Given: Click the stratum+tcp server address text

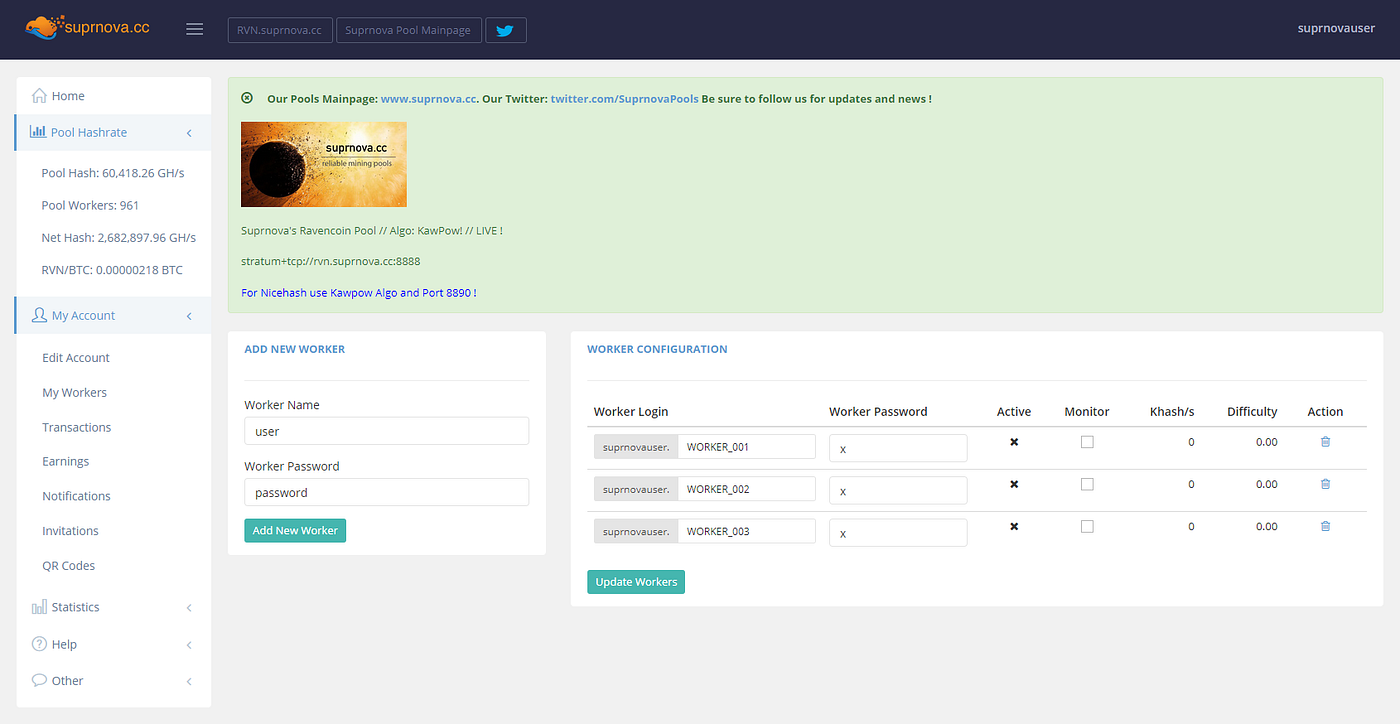Looking at the screenshot, I should click(x=331, y=261).
